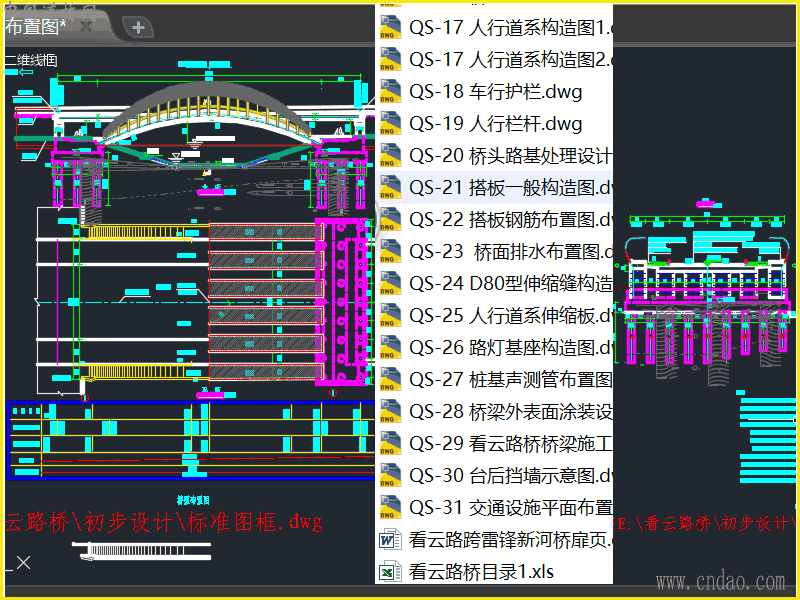Image resolution: width=800 pixels, height=600 pixels.
Task: Select file name QS-24 D80型伸缩缝构造
Action: pyautogui.click(x=511, y=284)
